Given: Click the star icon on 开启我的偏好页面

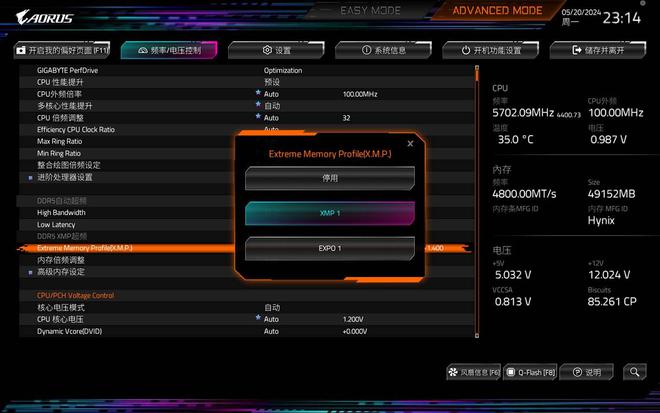Looking at the screenshot, I should pyautogui.click(x=21, y=51).
